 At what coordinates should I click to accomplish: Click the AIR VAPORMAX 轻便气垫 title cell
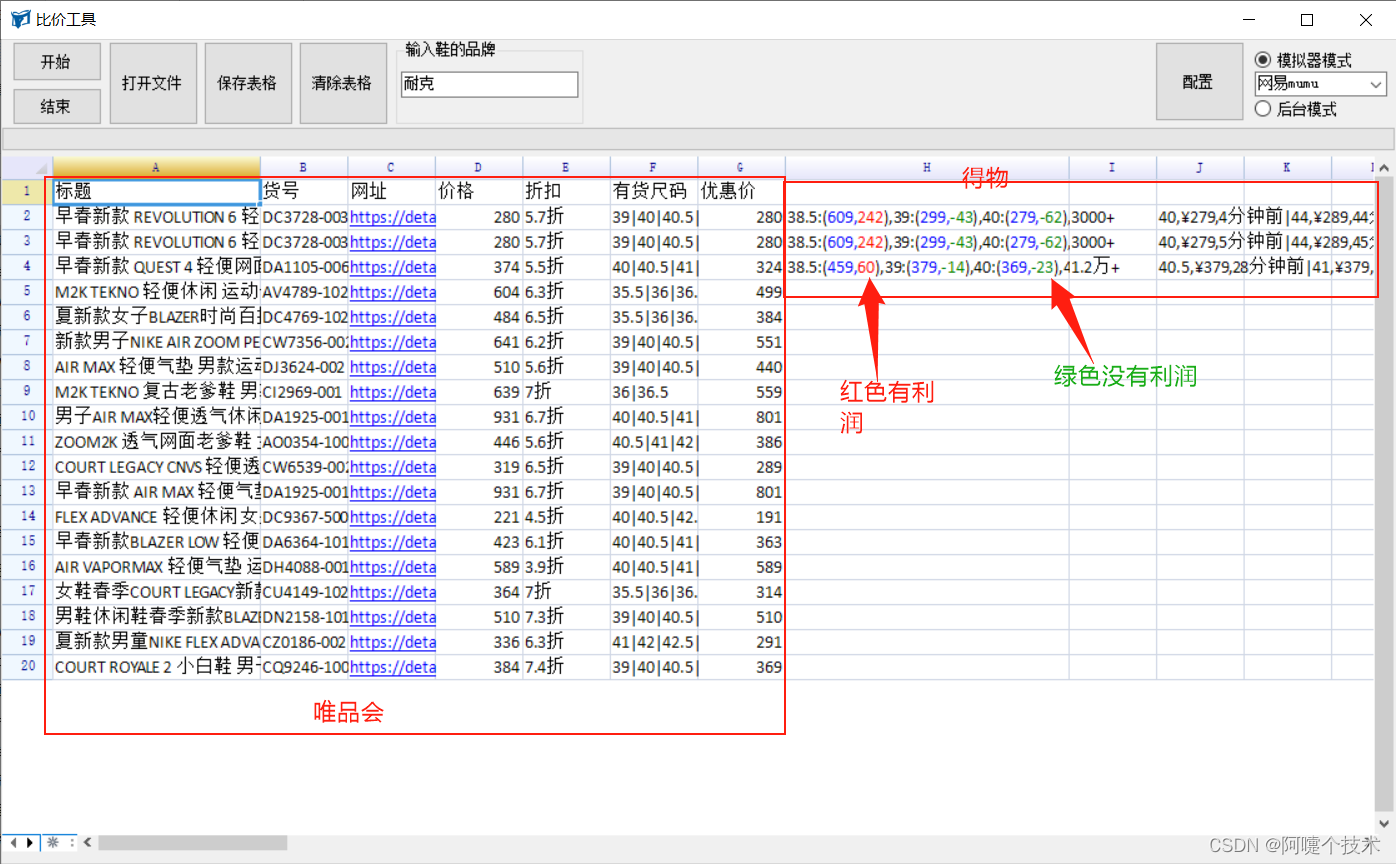[x=157, y=567]
